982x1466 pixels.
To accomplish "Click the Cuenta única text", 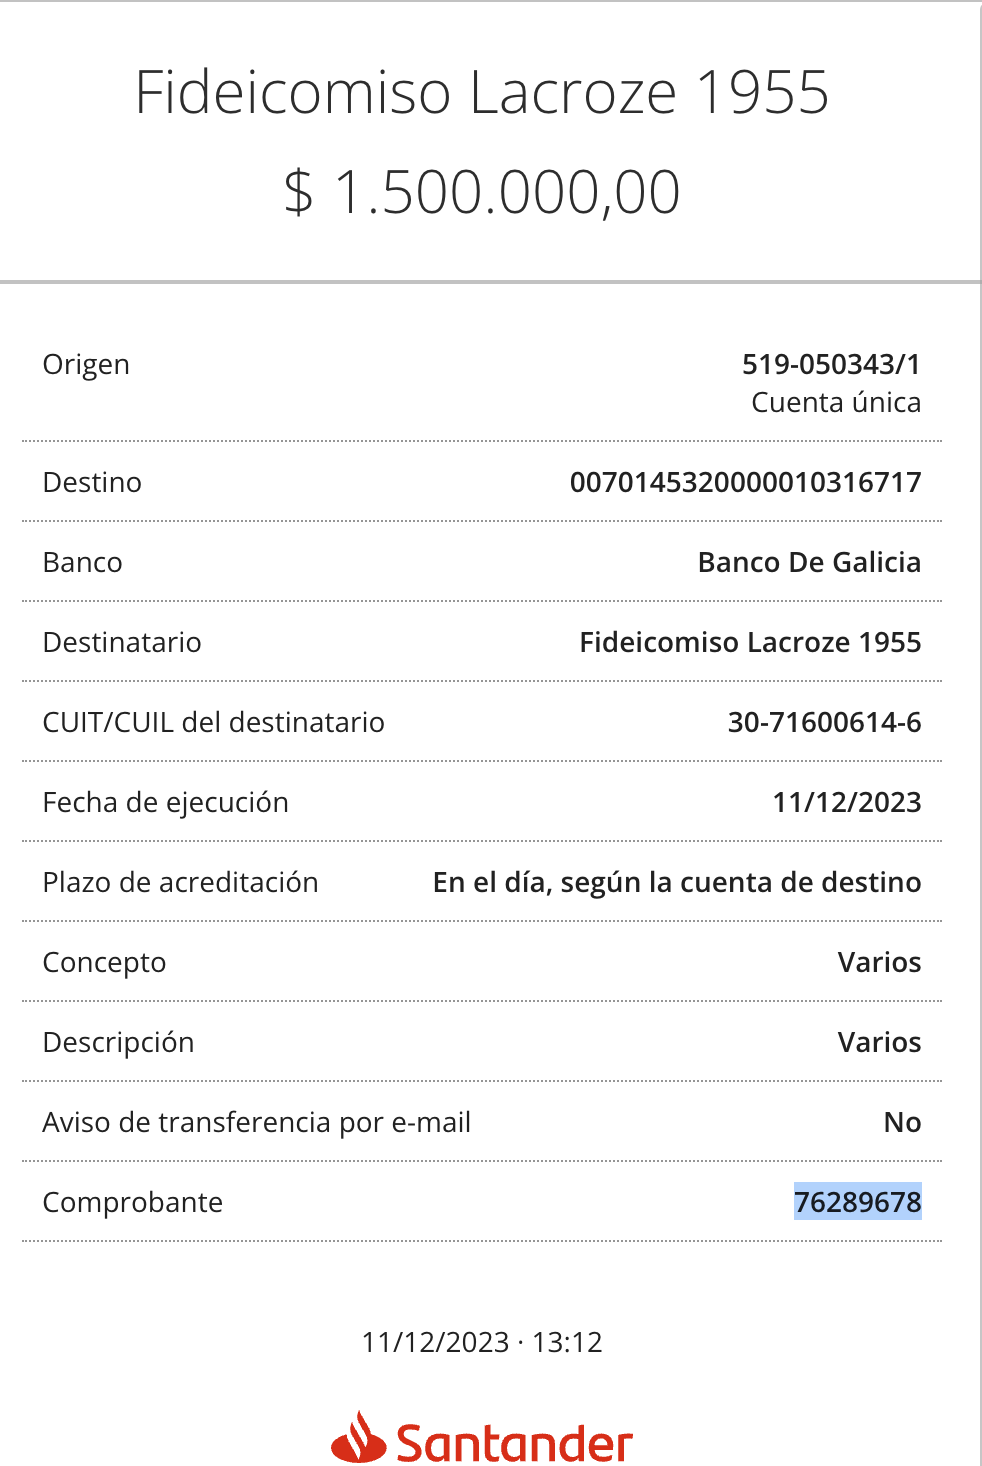I will point(836,402).
